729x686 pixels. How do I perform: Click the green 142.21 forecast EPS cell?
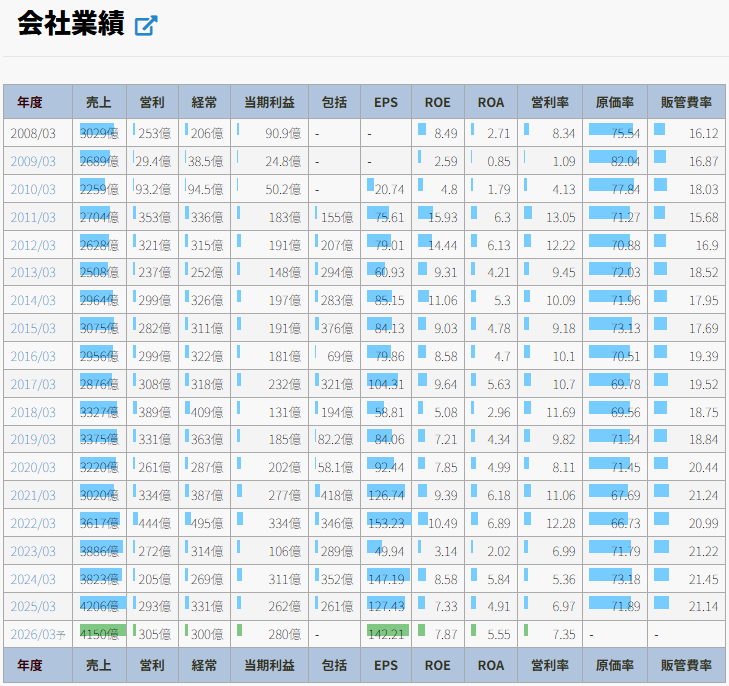[x=386, y=634]
